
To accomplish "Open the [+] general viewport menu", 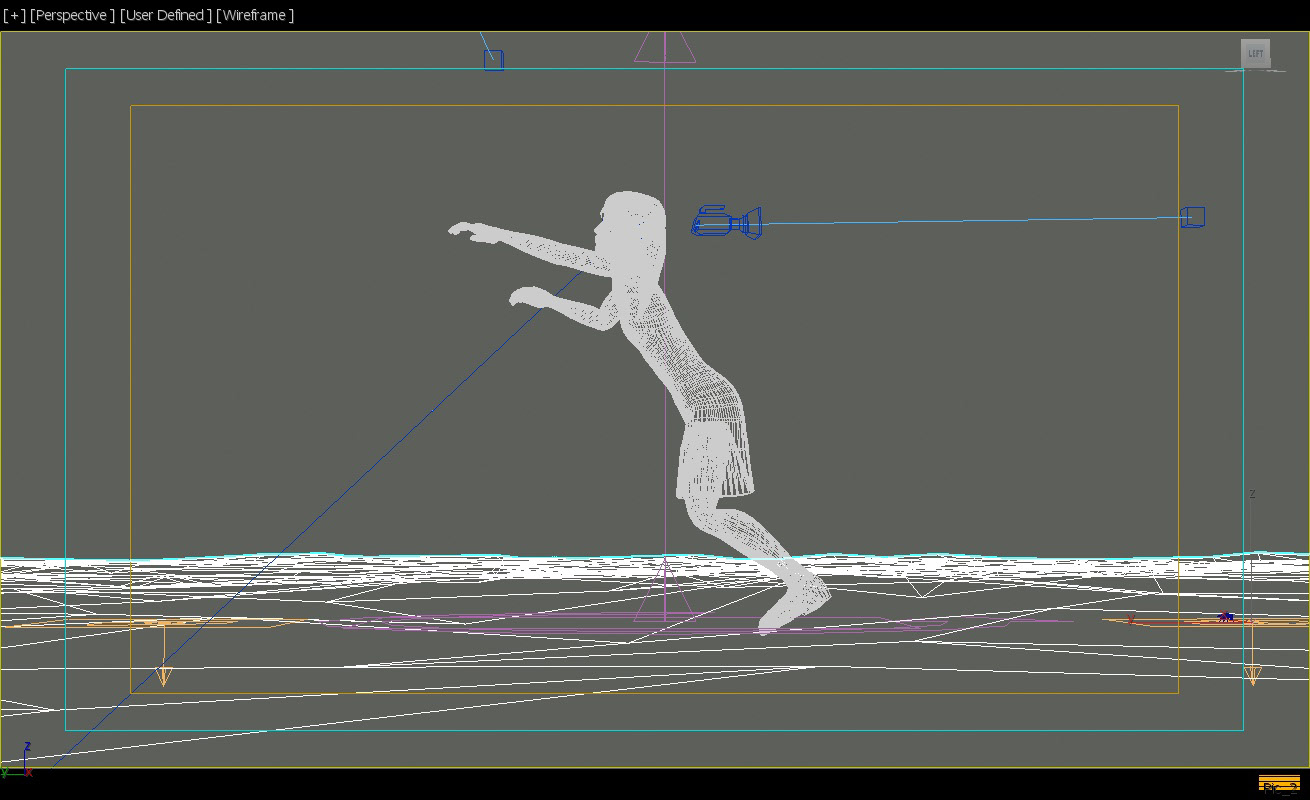I will tap(14, 15).
